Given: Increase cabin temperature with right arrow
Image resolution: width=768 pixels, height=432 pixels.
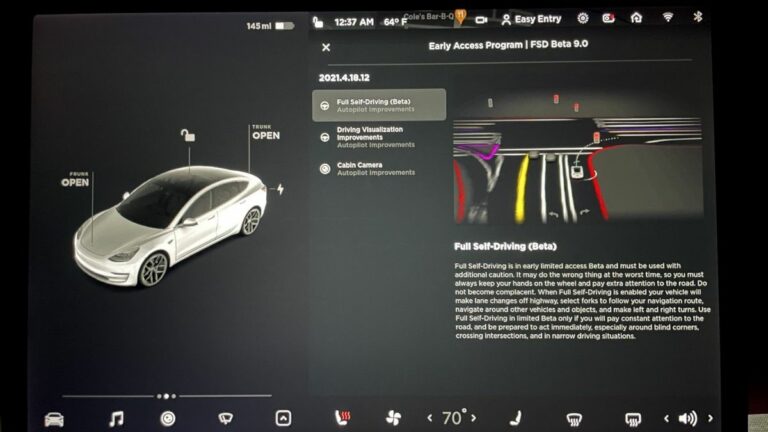Looking at the screenshot, I should pos(474,418).
